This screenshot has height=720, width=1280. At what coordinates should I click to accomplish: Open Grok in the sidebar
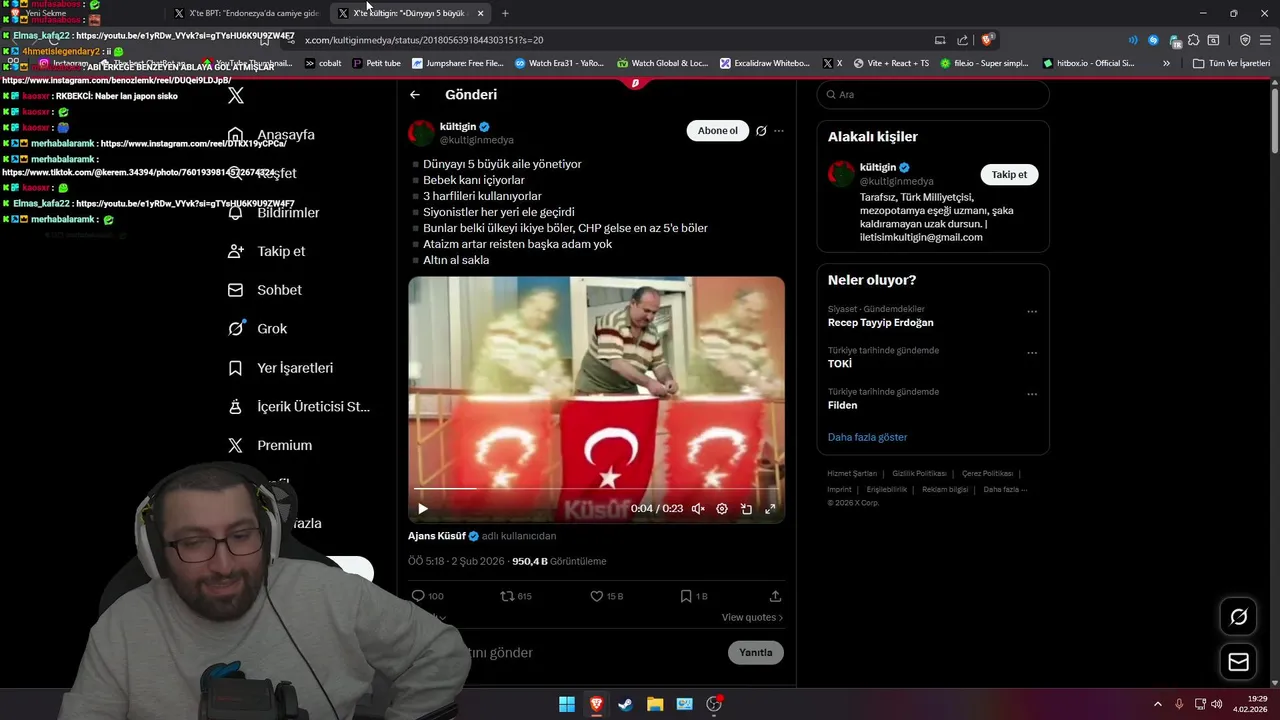click(x=258, y=329)
